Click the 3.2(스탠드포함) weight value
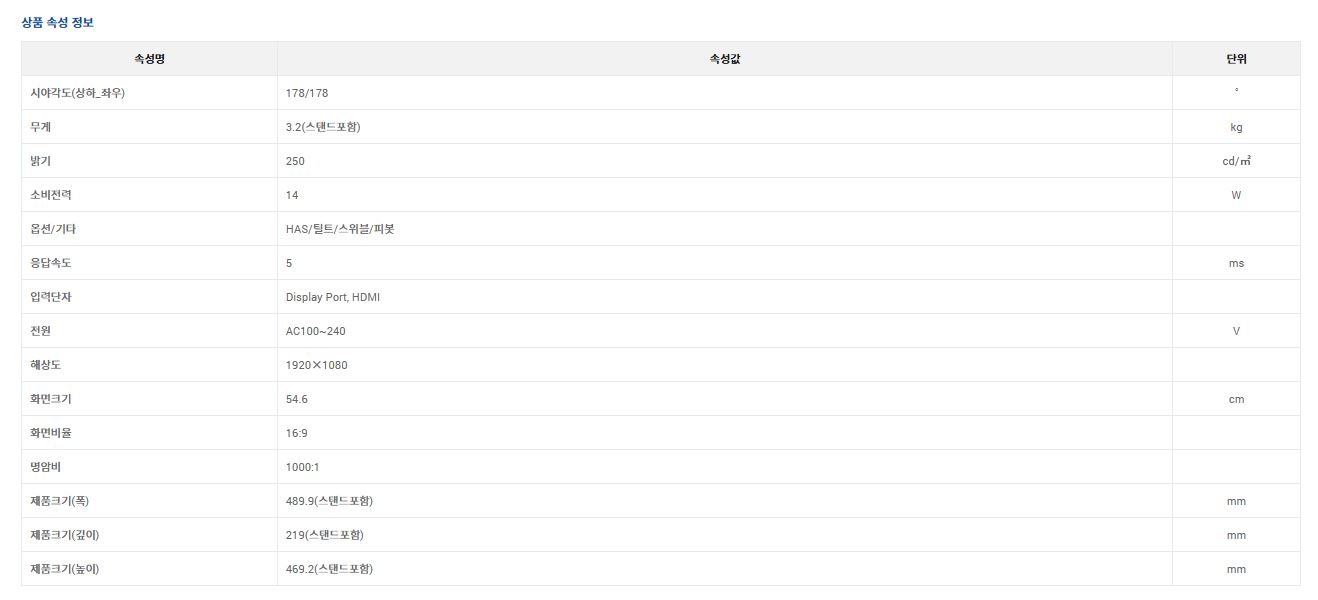 [x=323, y=127]
